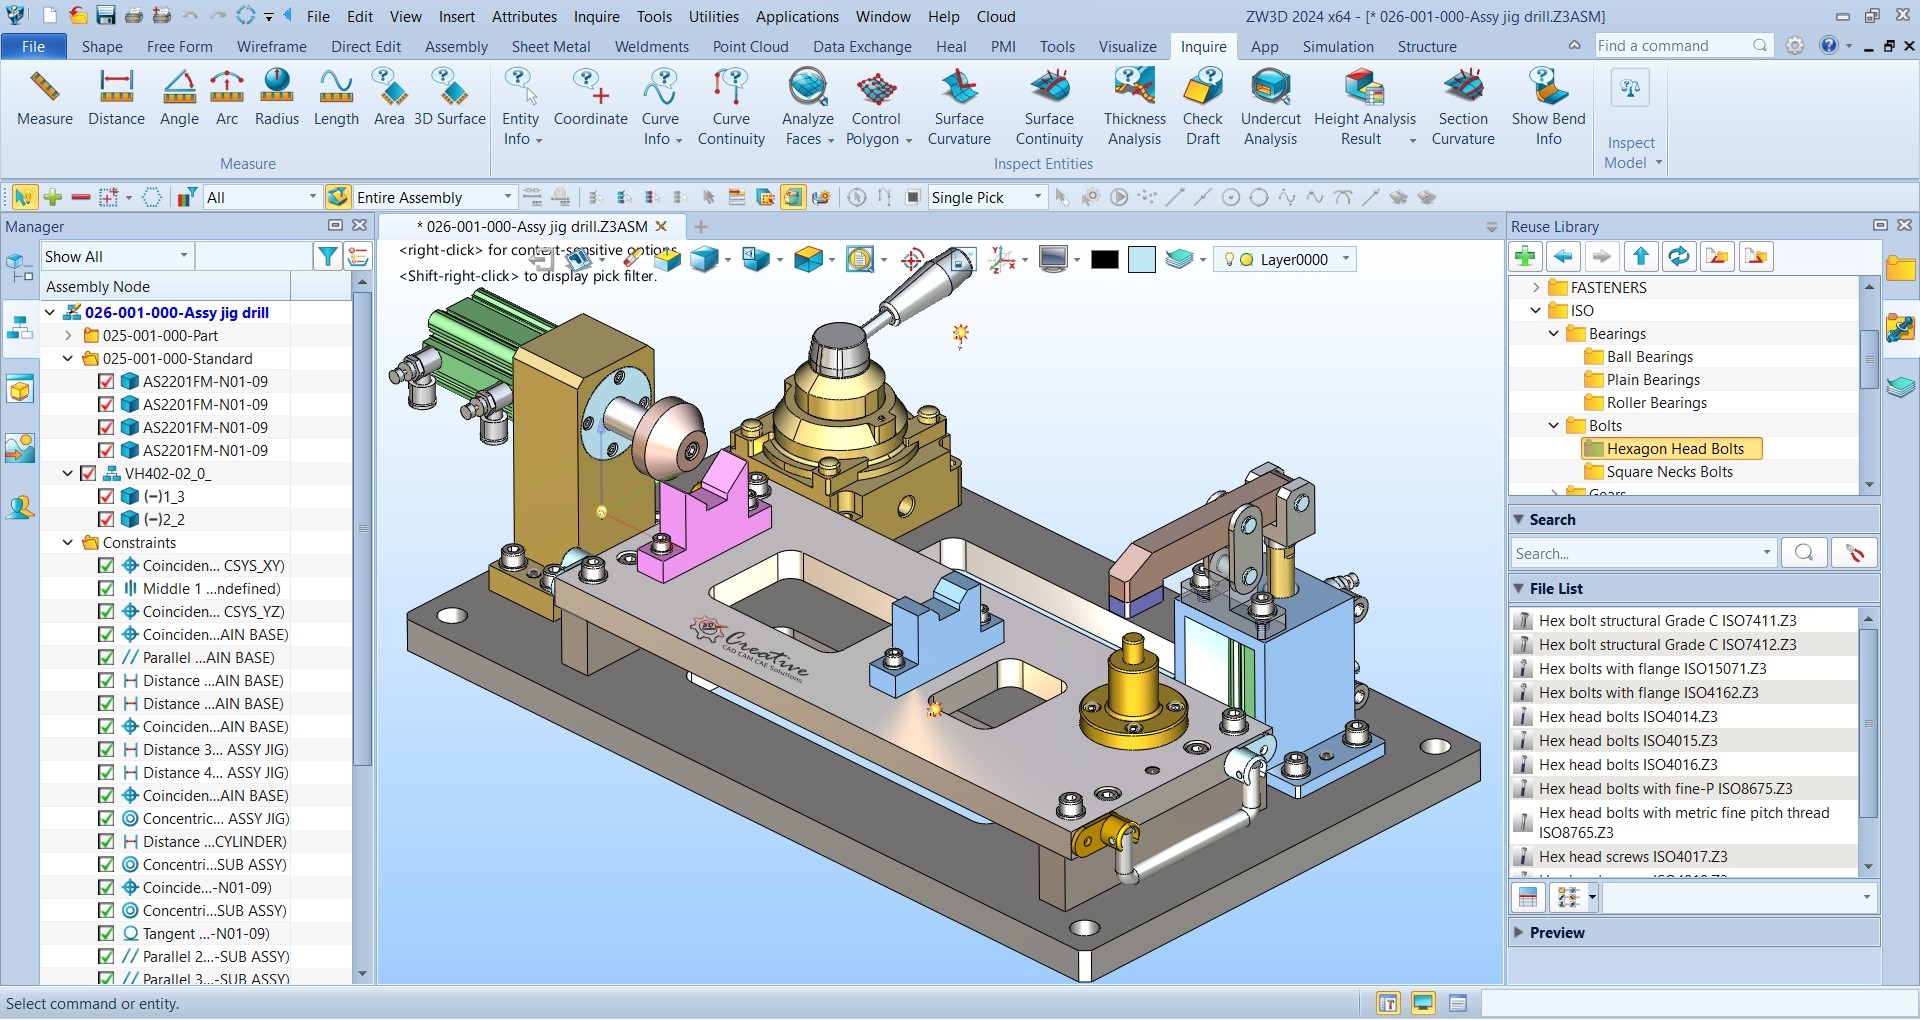Disable the Middle 1 constraint checkbox
Image resolution: width=1920 pixels, height=1020 pixels.
point(106,588)
